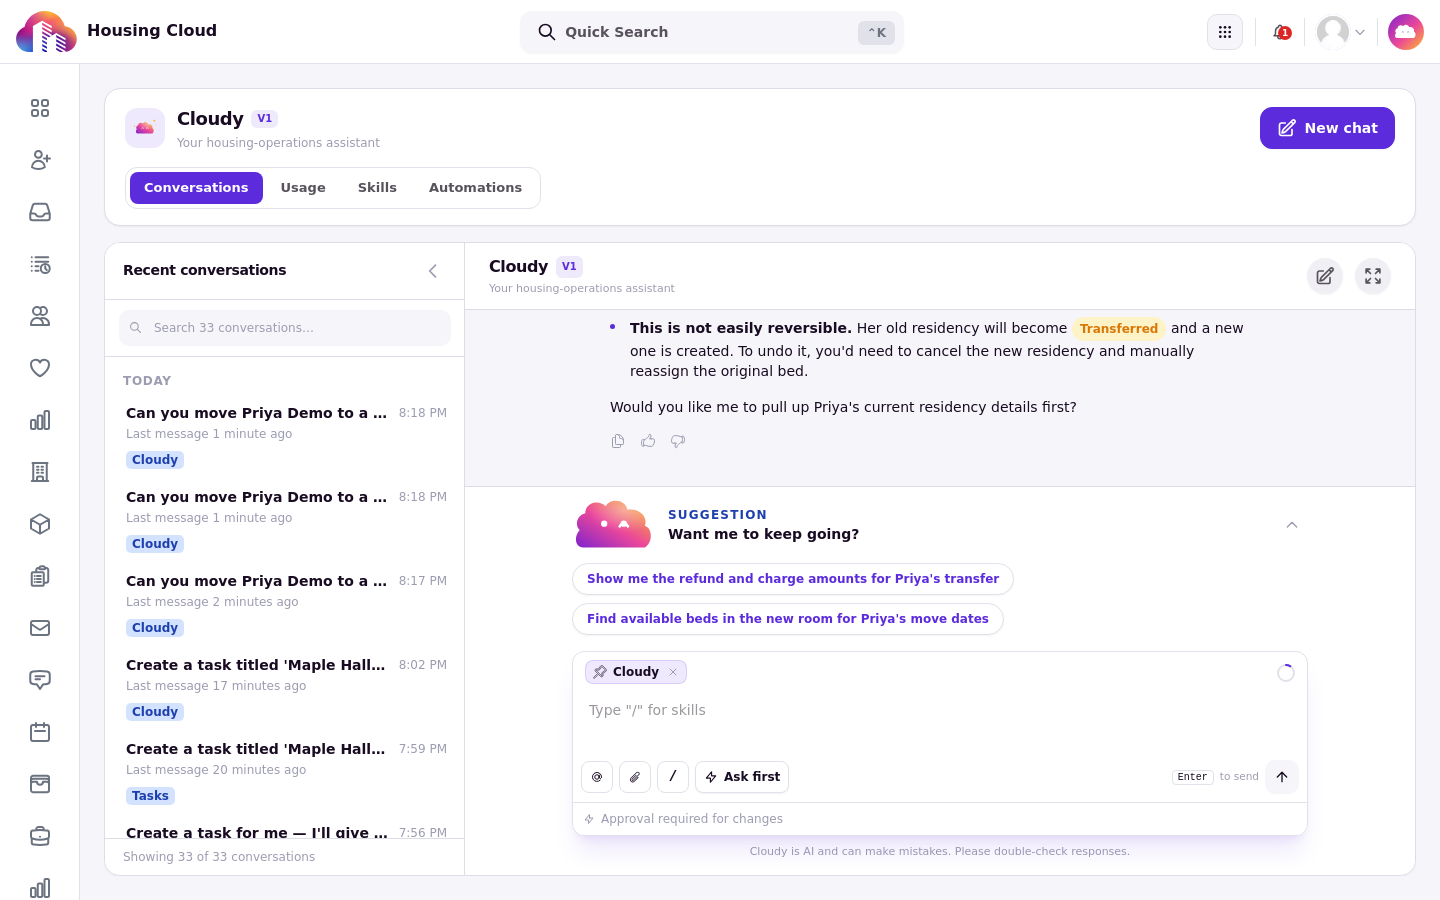Screen dimensions: 1440x900
Task: Open notifications bell with red badge
Action: point(1281,32)
